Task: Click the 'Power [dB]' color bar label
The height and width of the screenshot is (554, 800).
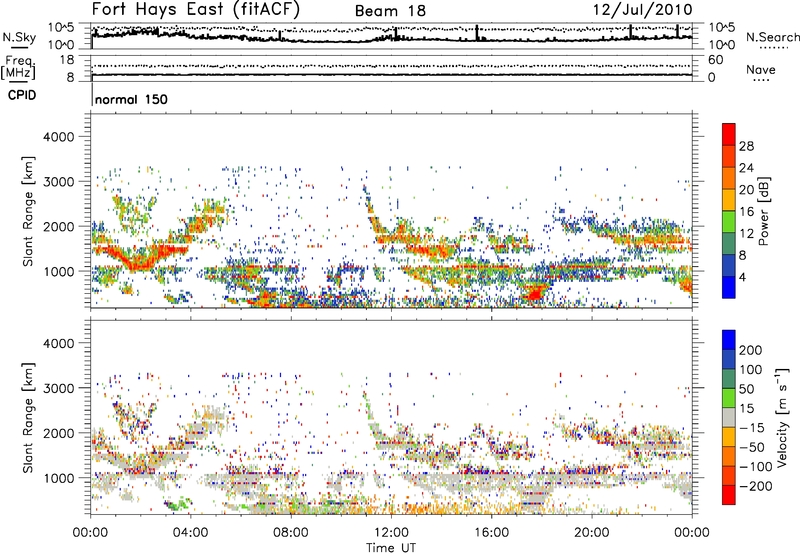Action: 763,211
